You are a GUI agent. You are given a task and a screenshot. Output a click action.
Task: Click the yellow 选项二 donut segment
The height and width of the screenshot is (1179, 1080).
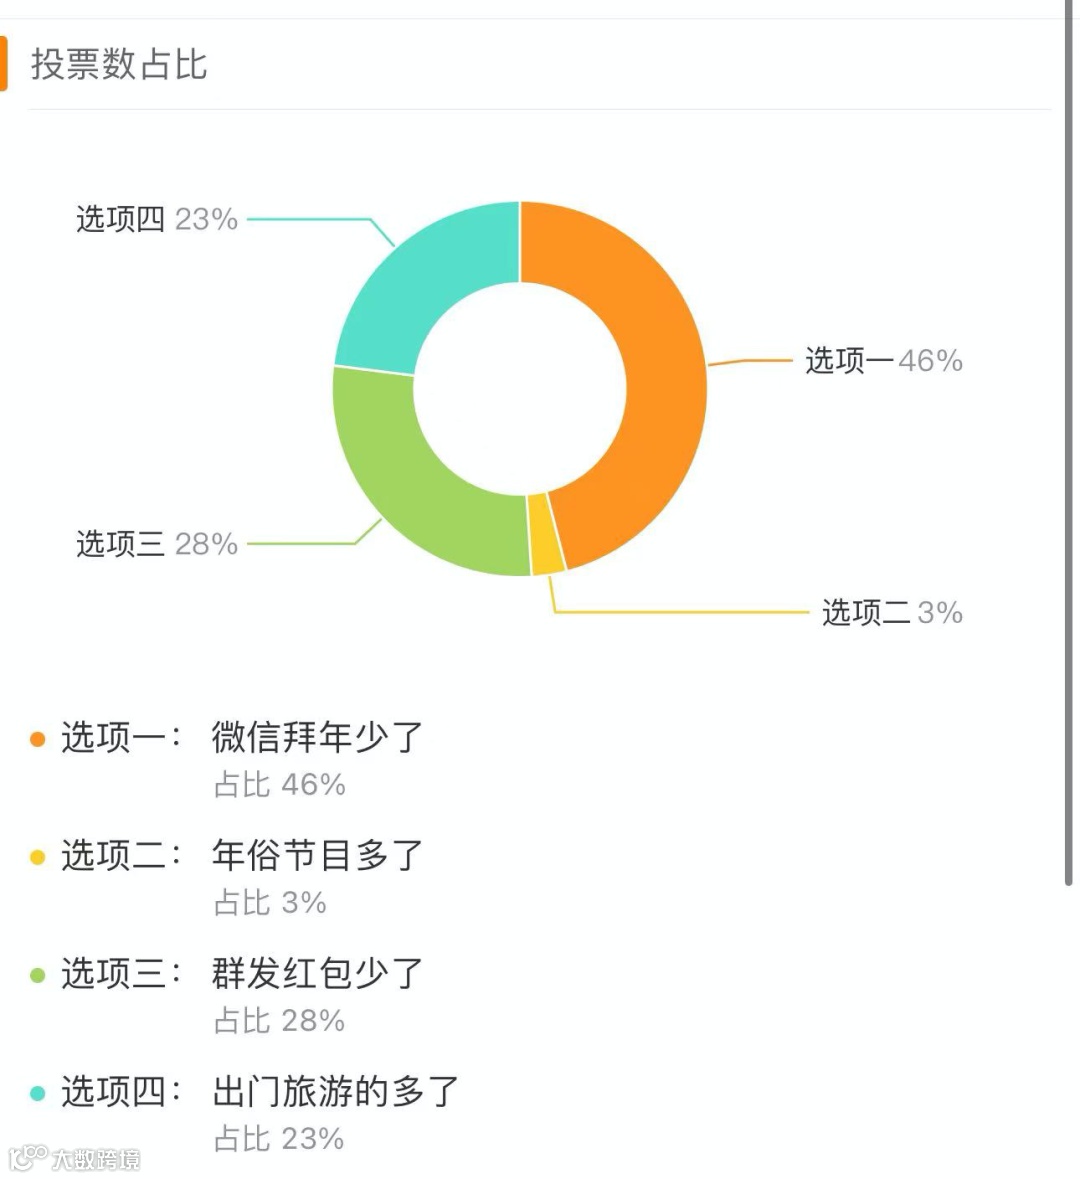[x=547, y=534]
